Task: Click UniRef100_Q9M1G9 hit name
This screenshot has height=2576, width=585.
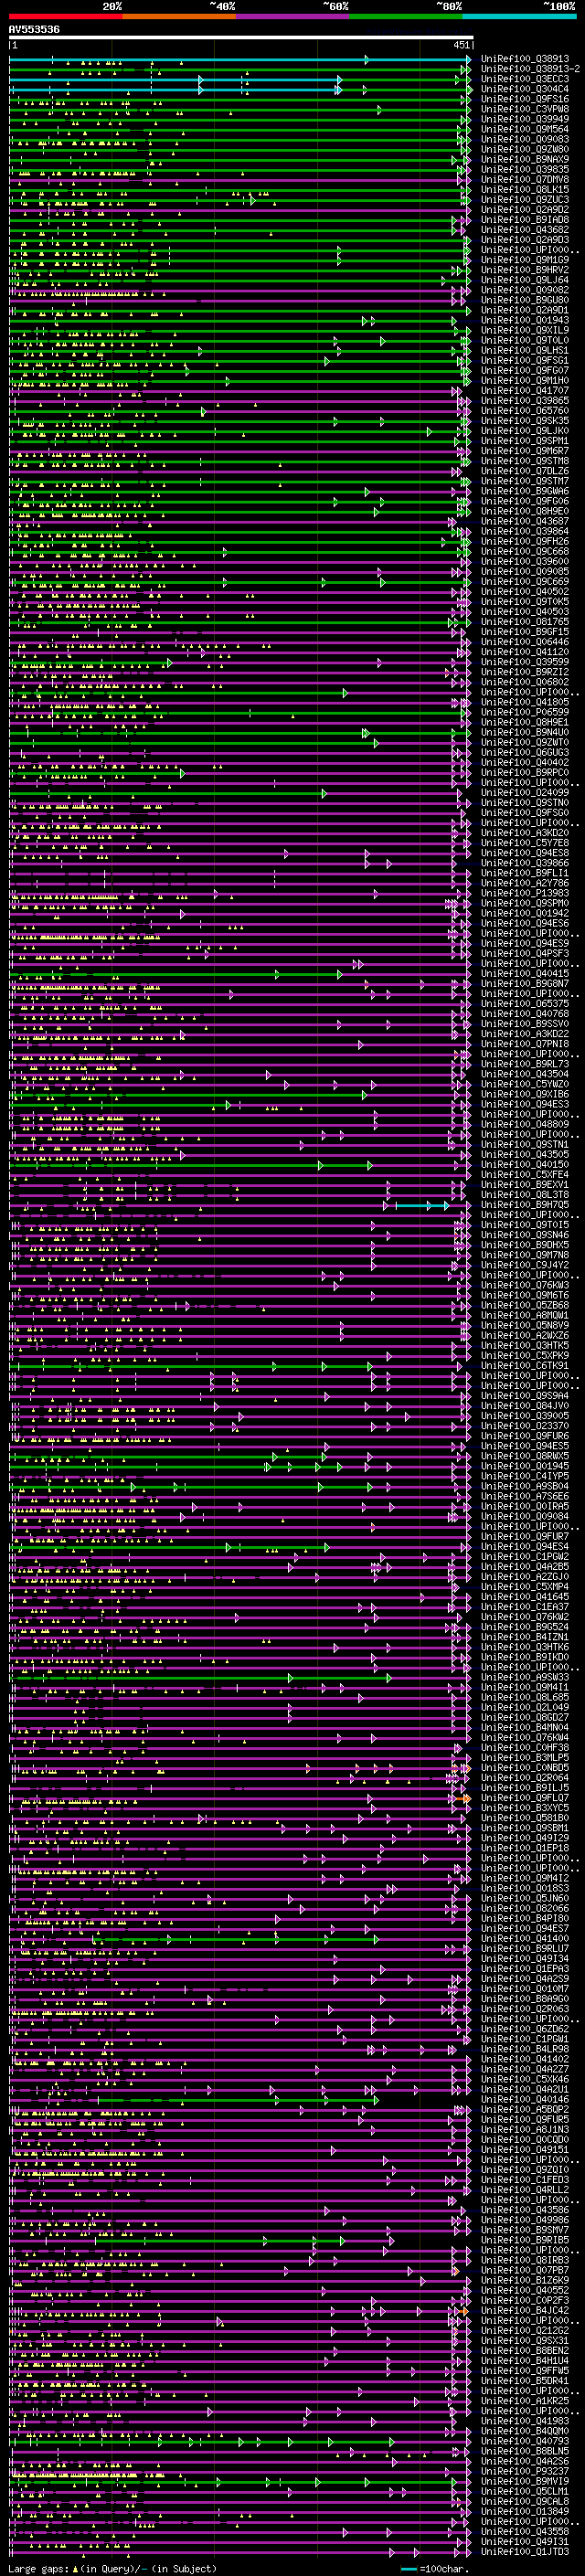Action: [525, 260]
